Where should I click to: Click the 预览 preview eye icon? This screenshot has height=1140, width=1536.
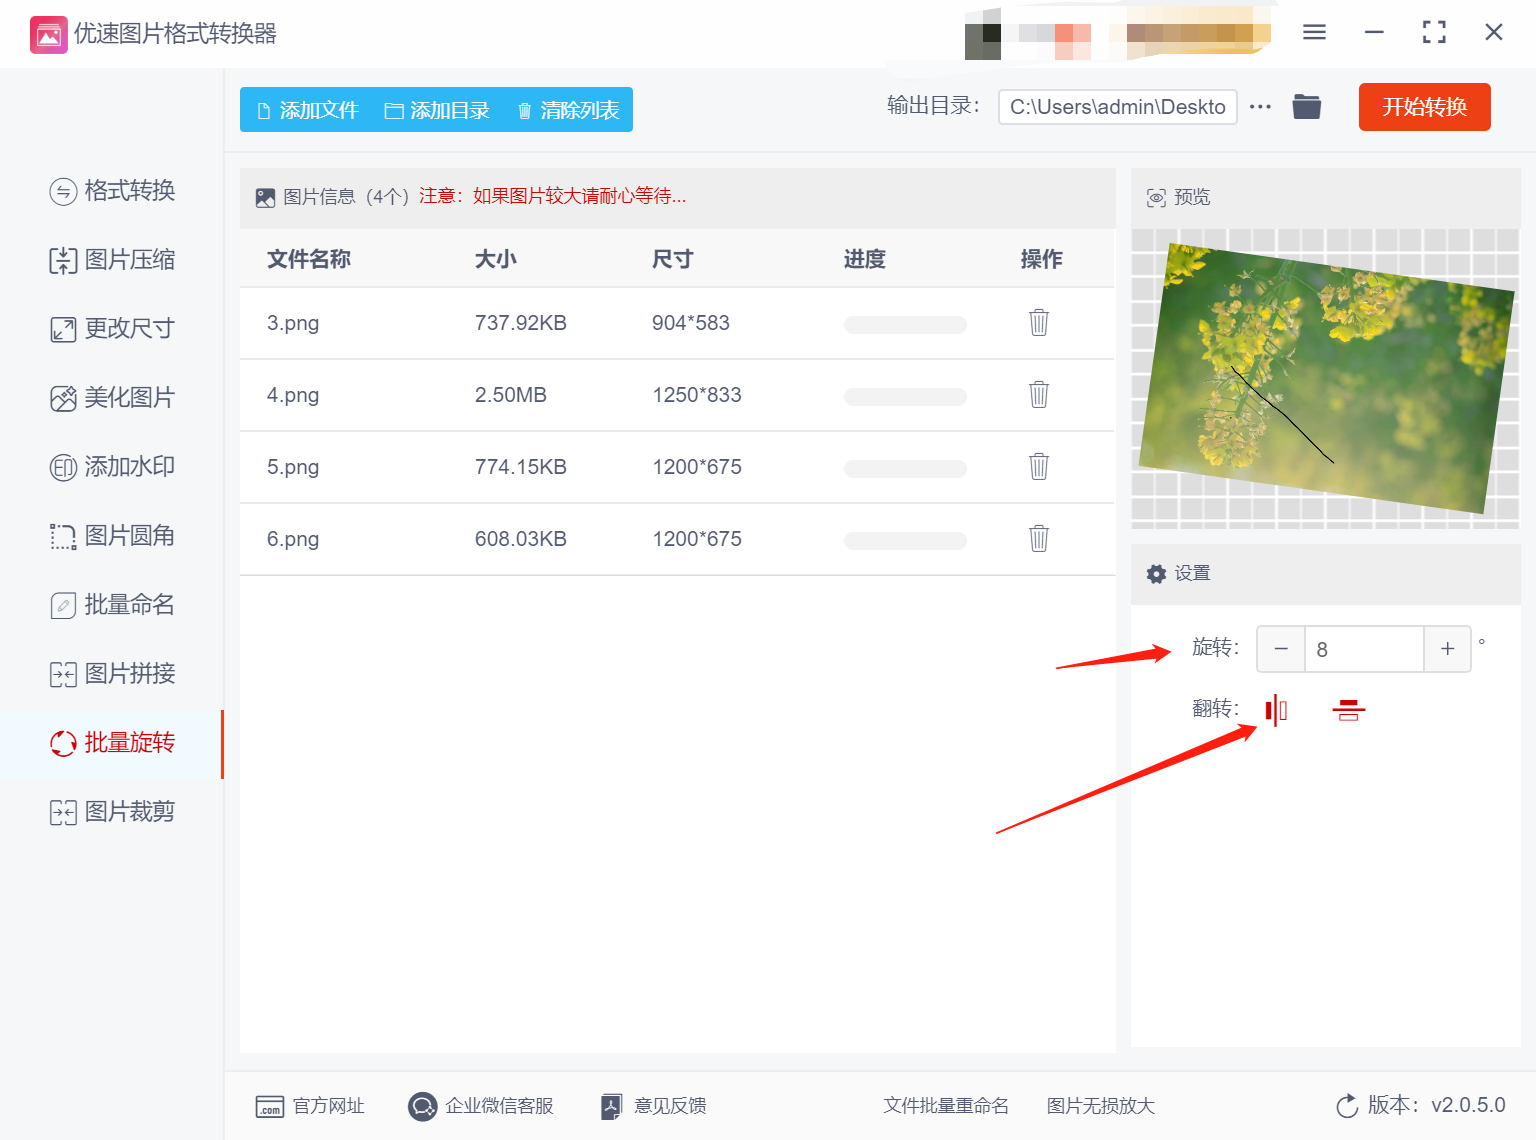(1156, 198)
